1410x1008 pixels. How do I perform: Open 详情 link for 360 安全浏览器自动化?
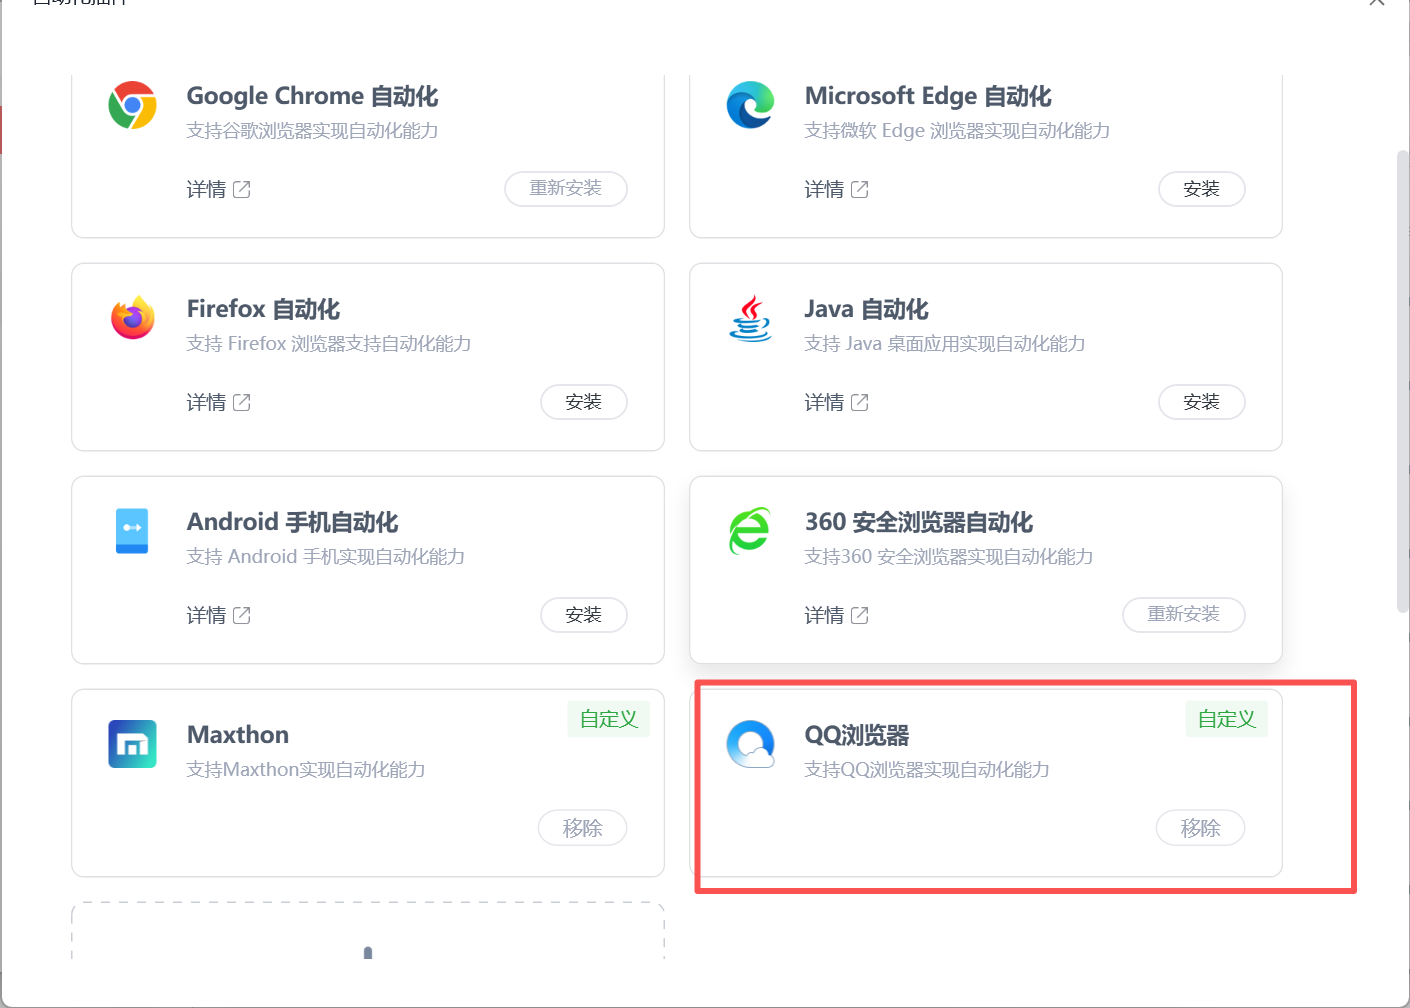pos(824,615)
